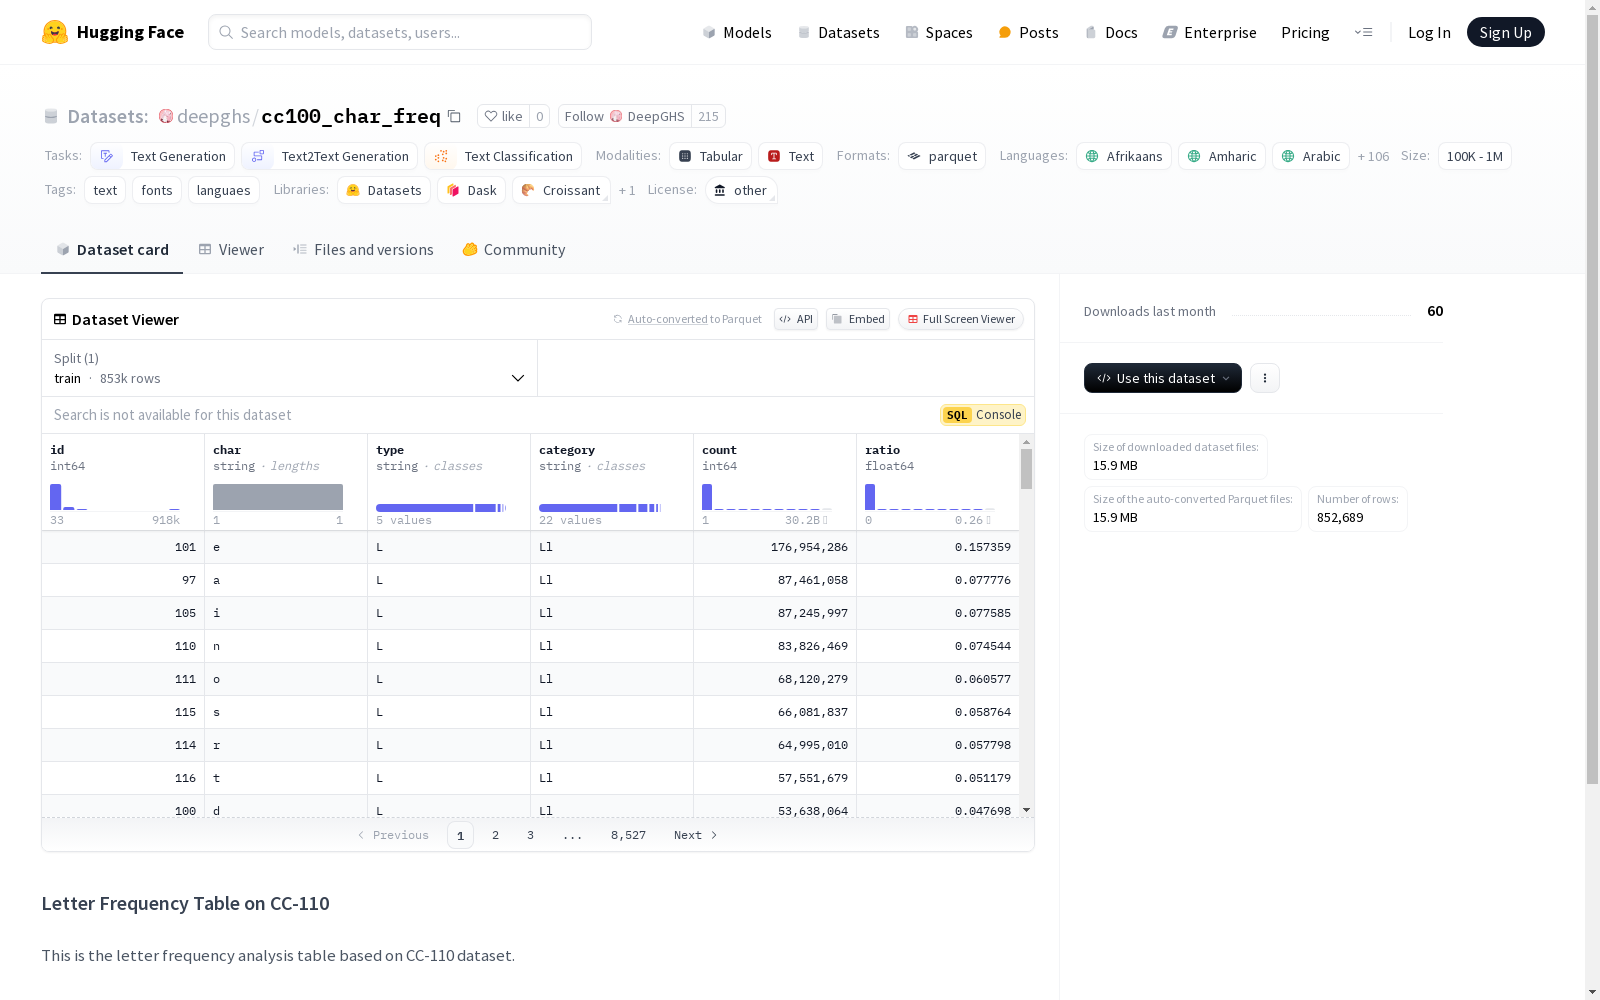Open the other license tag

click(x=741, y=190)
